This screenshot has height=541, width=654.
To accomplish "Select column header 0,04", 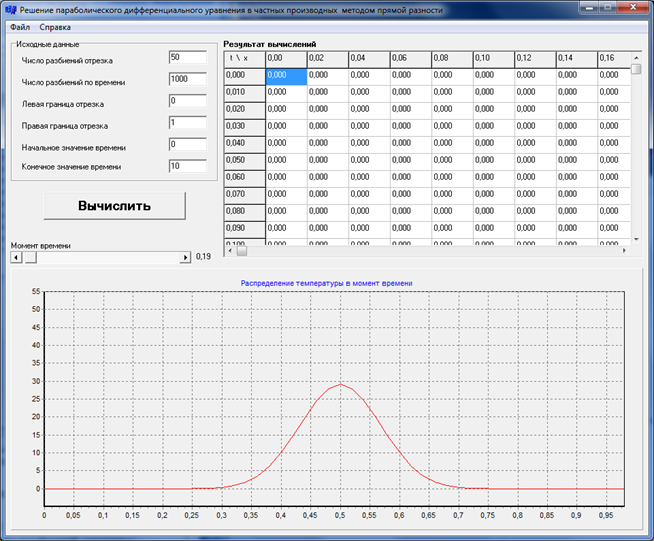I will tap(369, 60).
